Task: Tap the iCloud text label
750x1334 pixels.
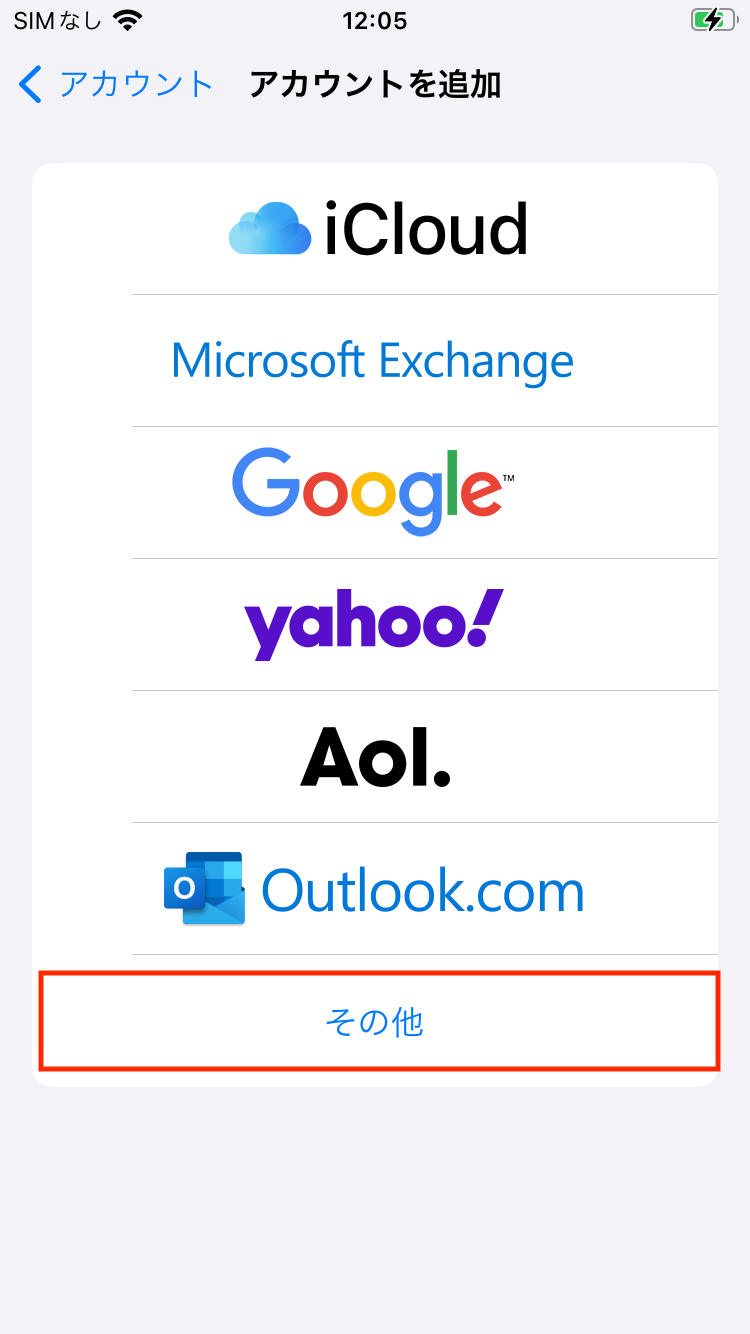Action: 426,228
